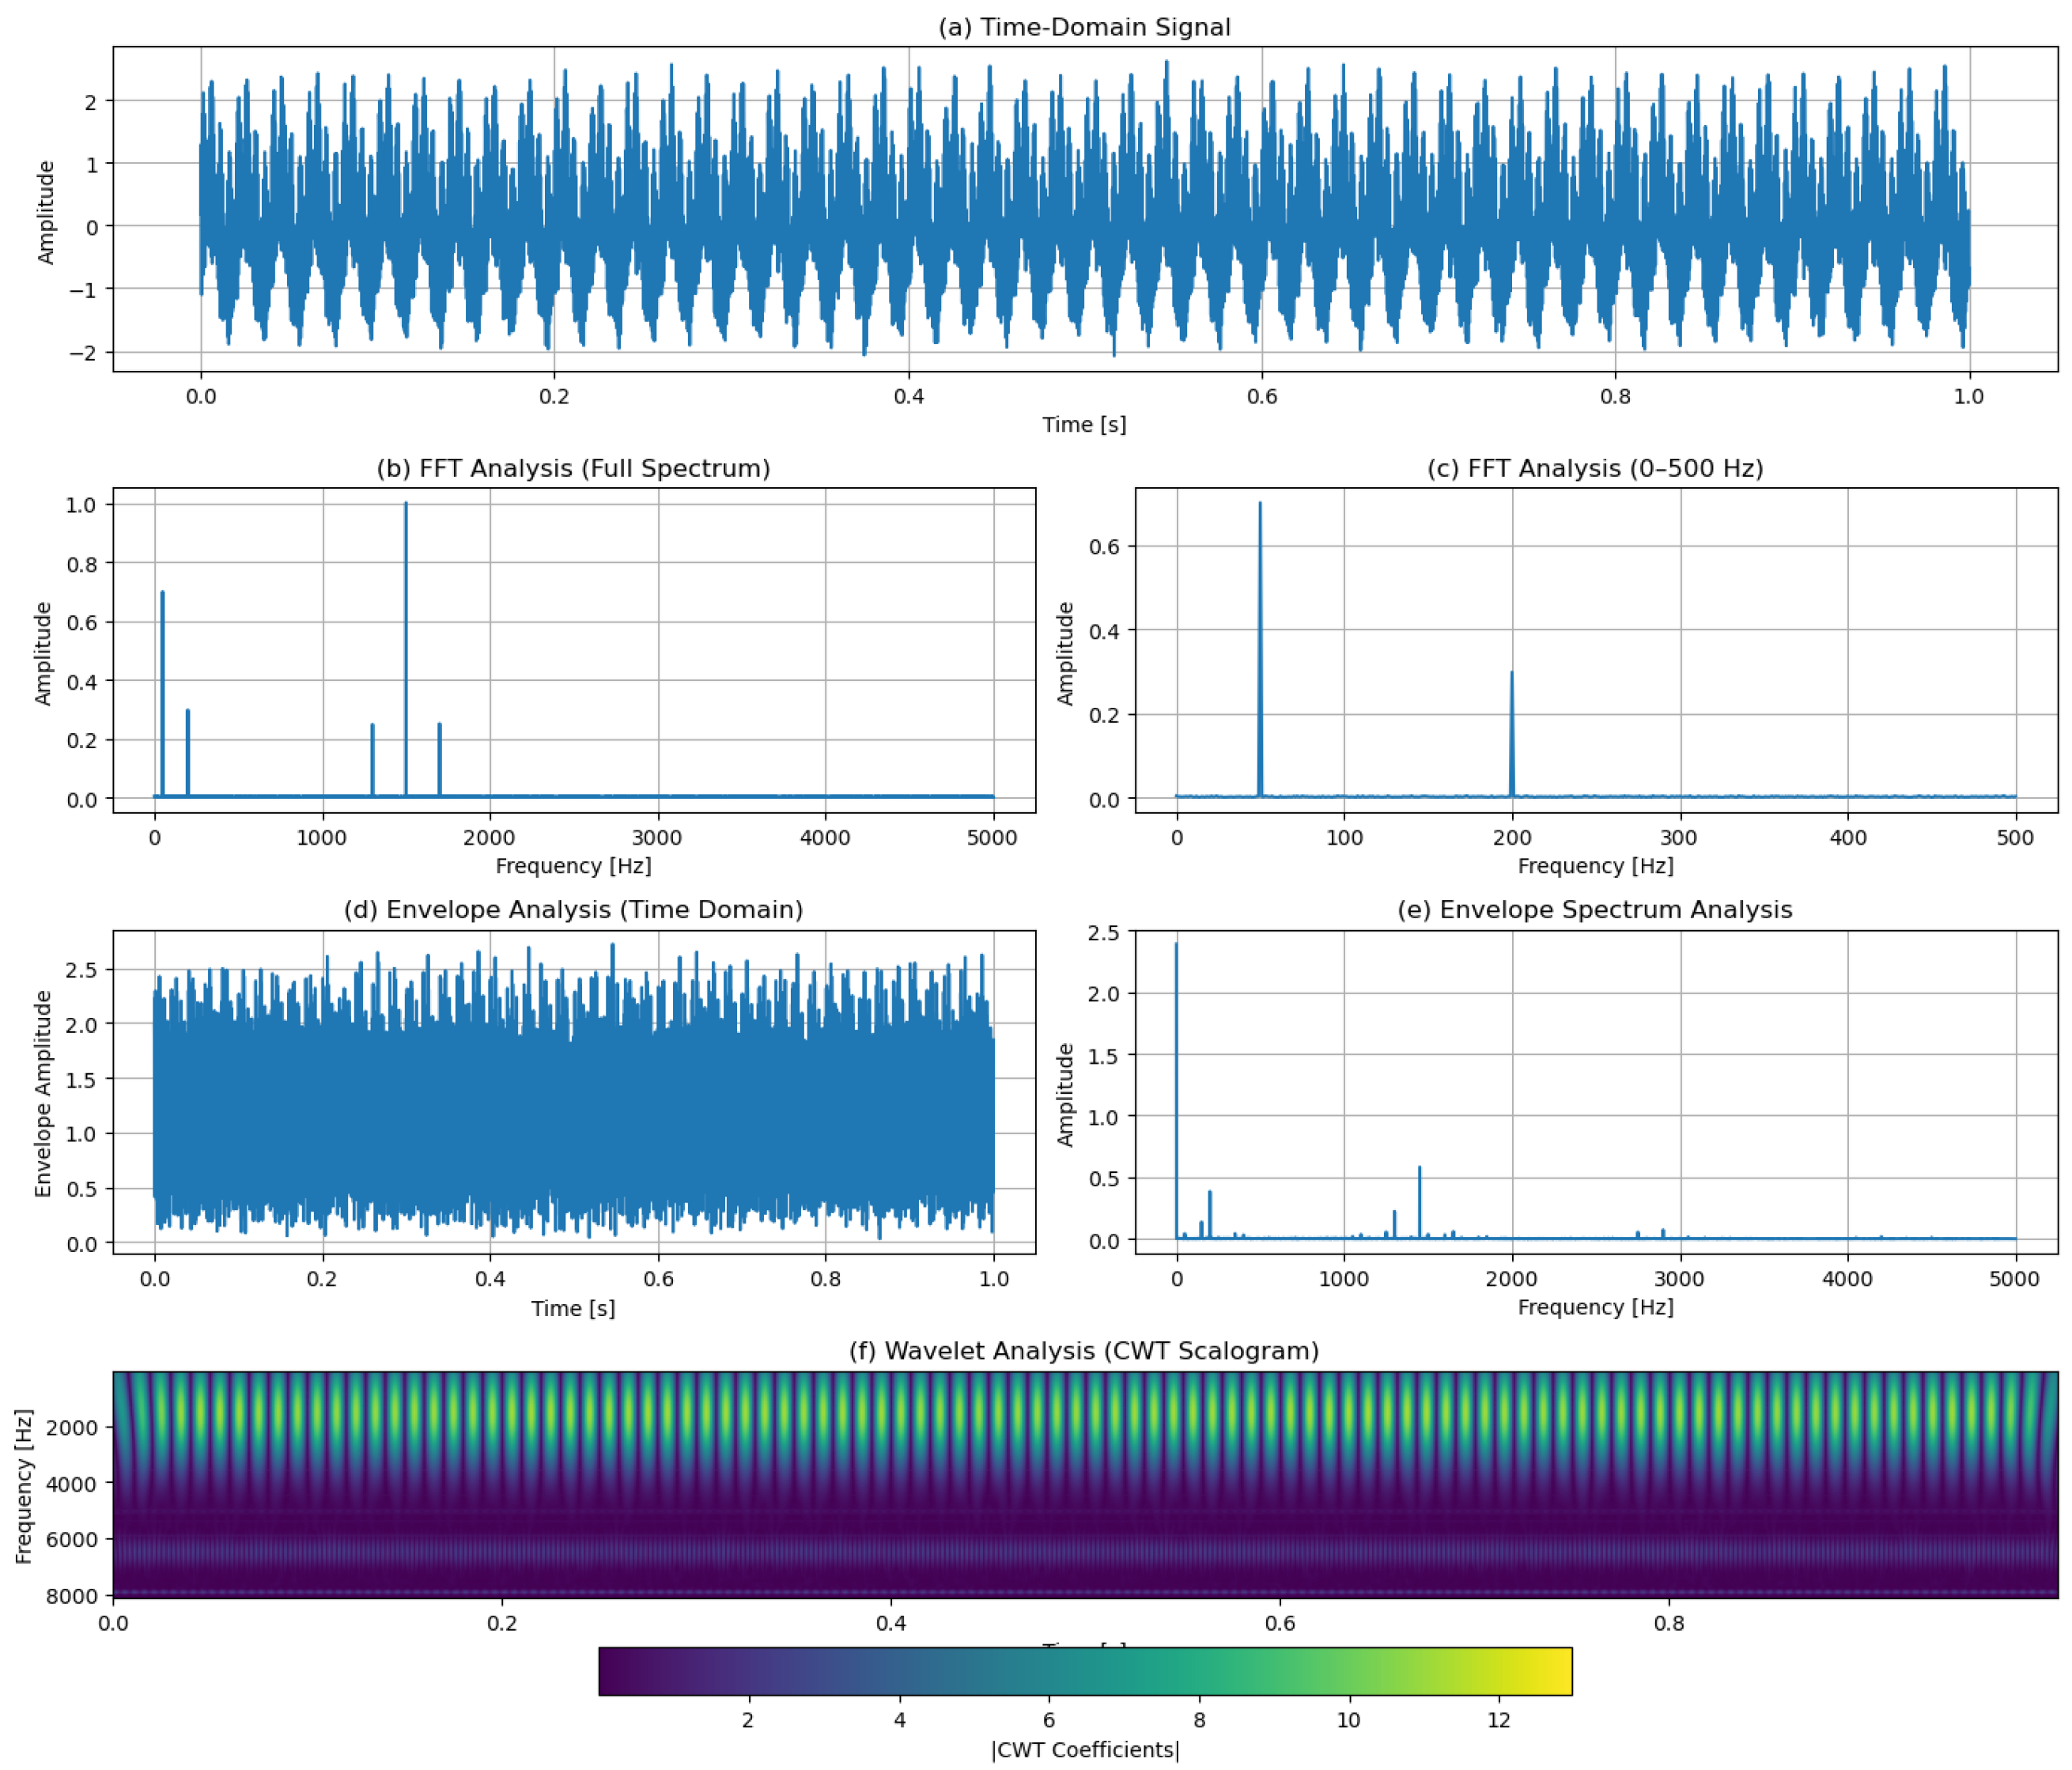Click x-tick '0.8' under the CWT scalogram
Viewport: 2072px width, 1770px height.
(1668, 1623)
